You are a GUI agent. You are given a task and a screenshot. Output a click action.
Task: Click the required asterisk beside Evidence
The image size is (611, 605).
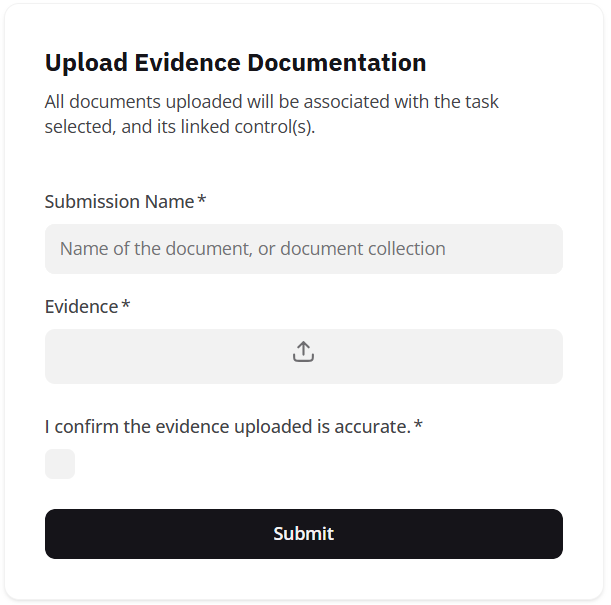tap(126, 306)
